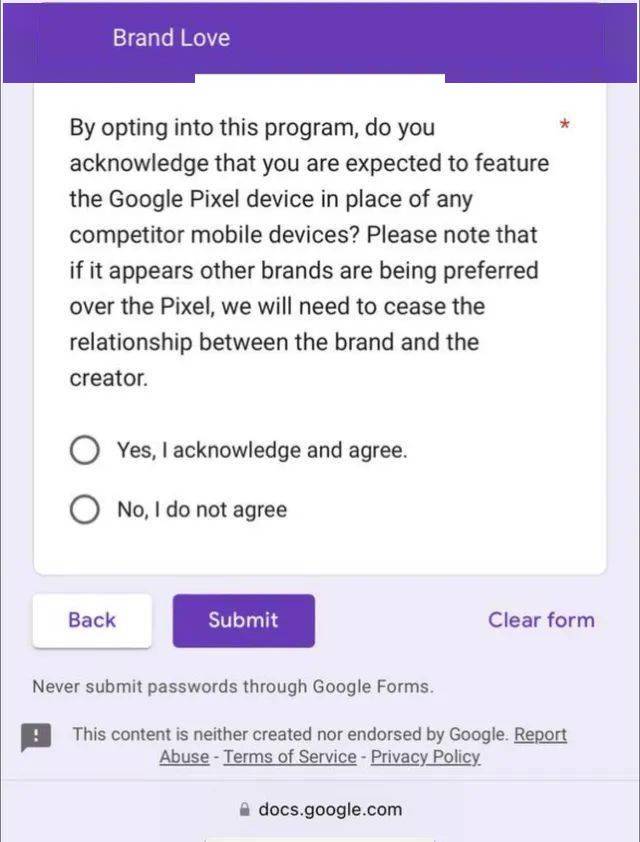Select the "No, I do not agree" radio button
The width and height of the screenshot is (640, 842).
(84, 509)
